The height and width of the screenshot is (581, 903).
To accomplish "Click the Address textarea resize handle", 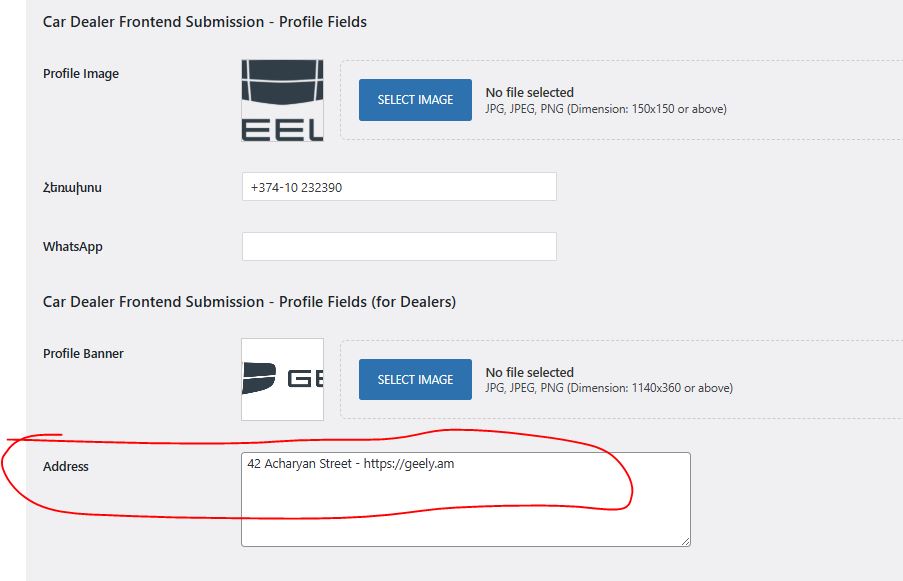I will [x=685, y=541].
